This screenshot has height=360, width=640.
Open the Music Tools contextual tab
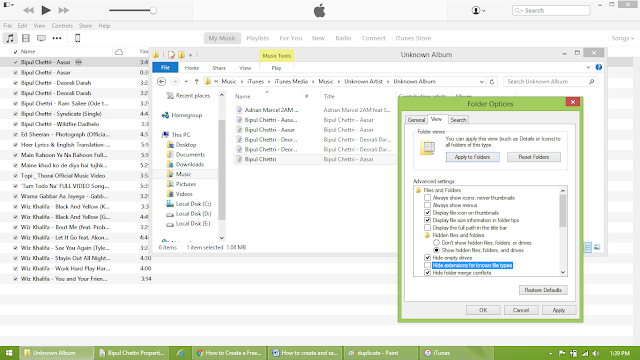[277, 56]
